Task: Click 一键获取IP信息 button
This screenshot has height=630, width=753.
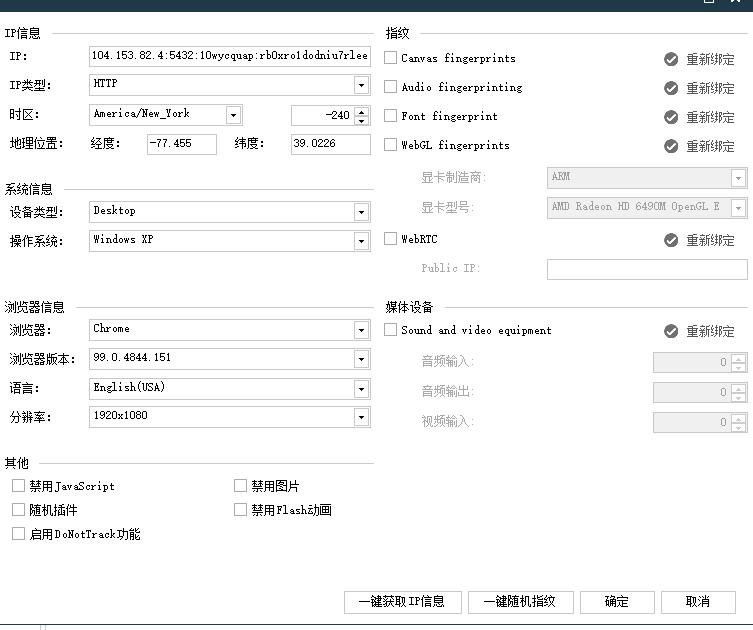Action: (402, 602)
